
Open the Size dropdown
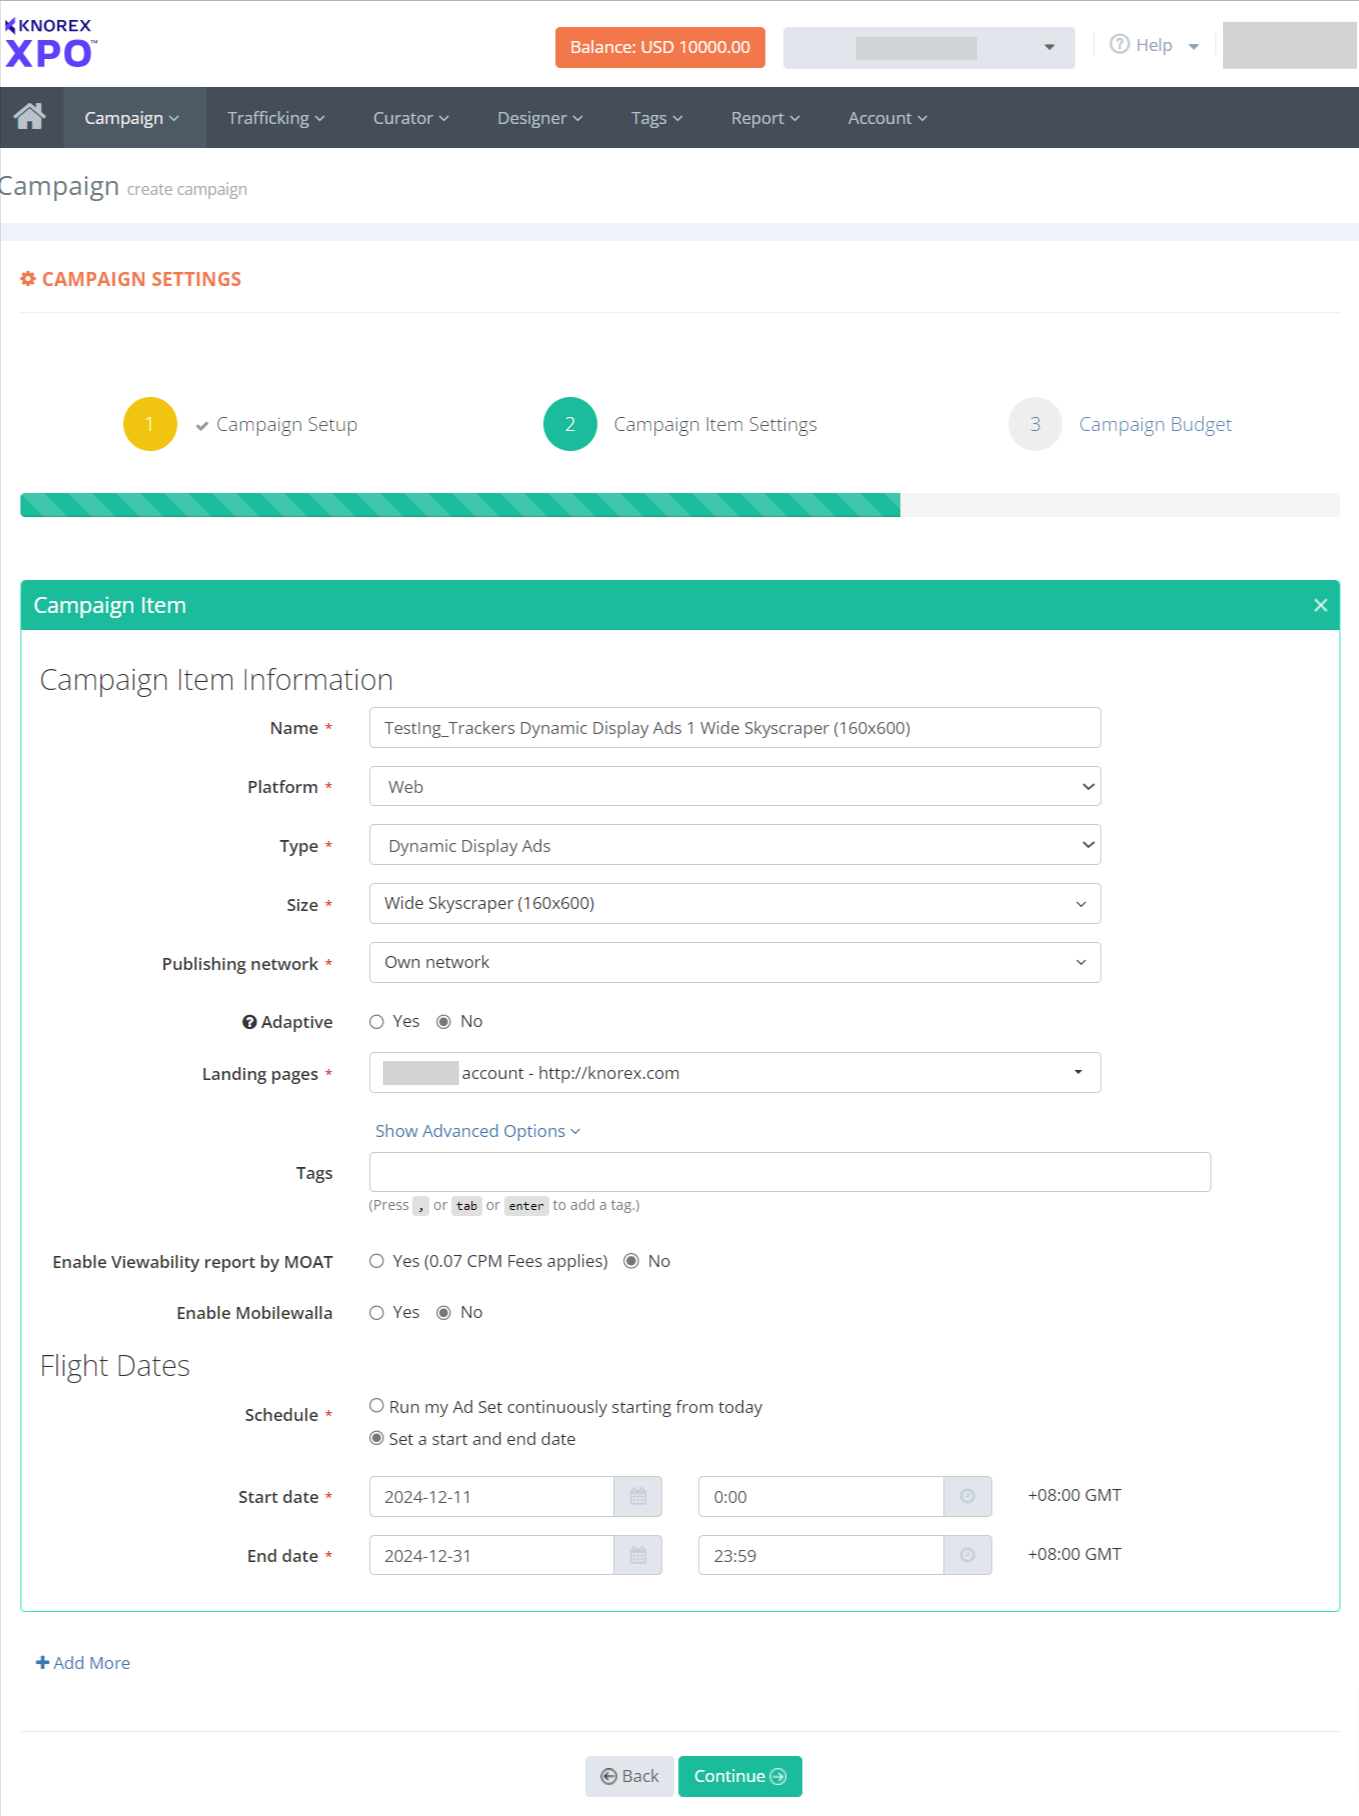(x=734, y=904)
